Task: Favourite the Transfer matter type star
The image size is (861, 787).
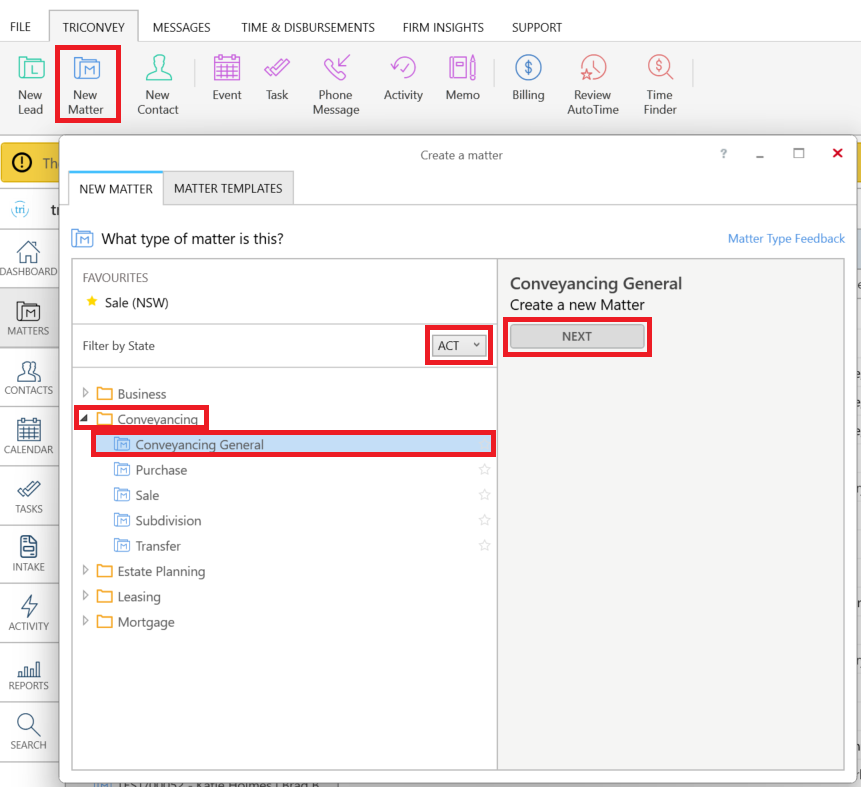Action: tap(484, 545)
